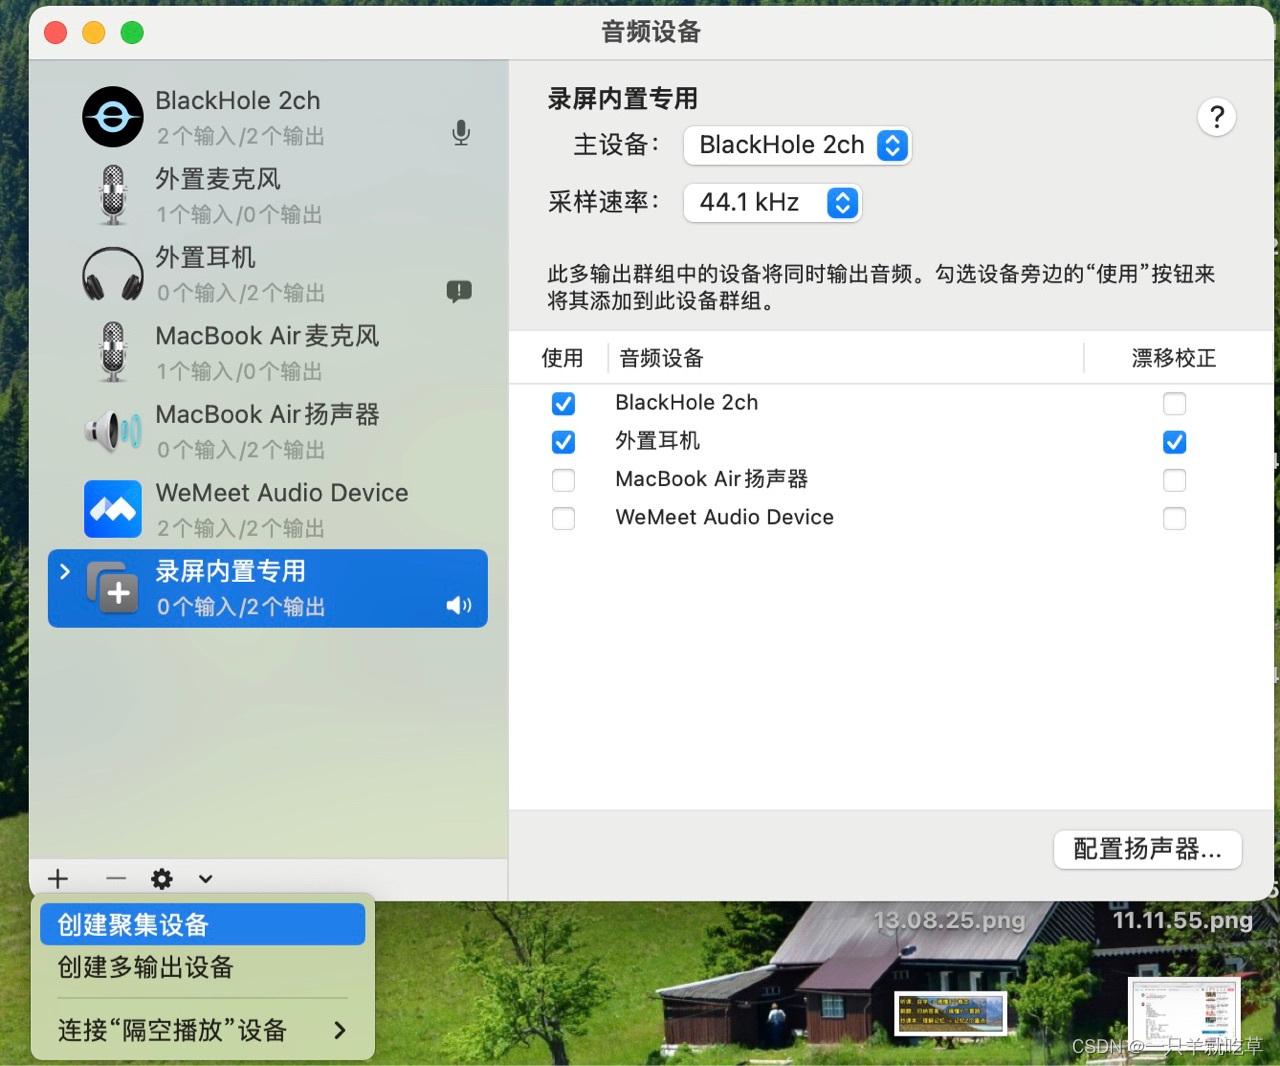Uncheck 使用 for 外置耳机

563,442
